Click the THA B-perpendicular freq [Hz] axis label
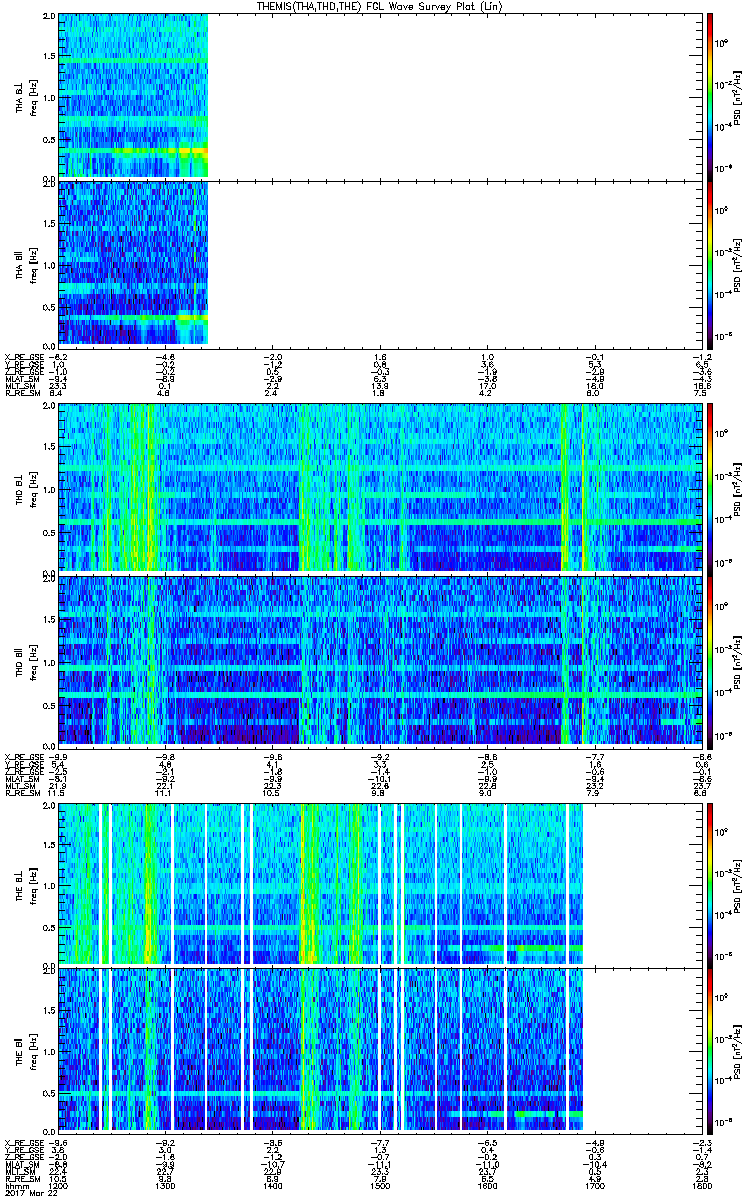This screenshot has width=750, height=1200. [33, 96]
